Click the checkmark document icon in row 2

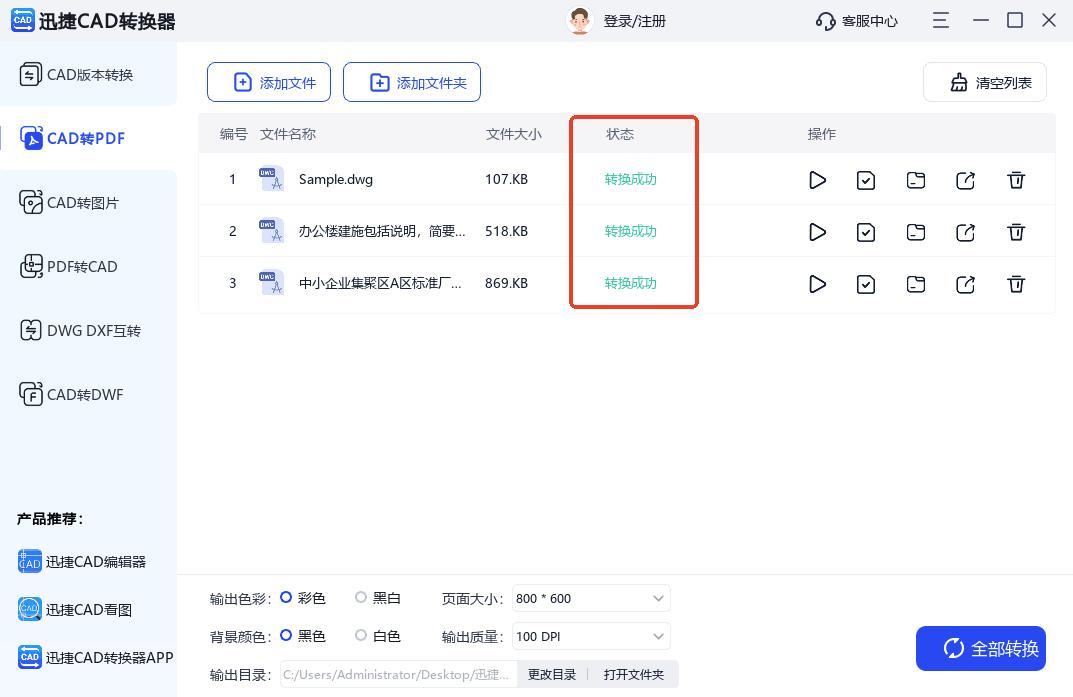[x=866, y=232]
